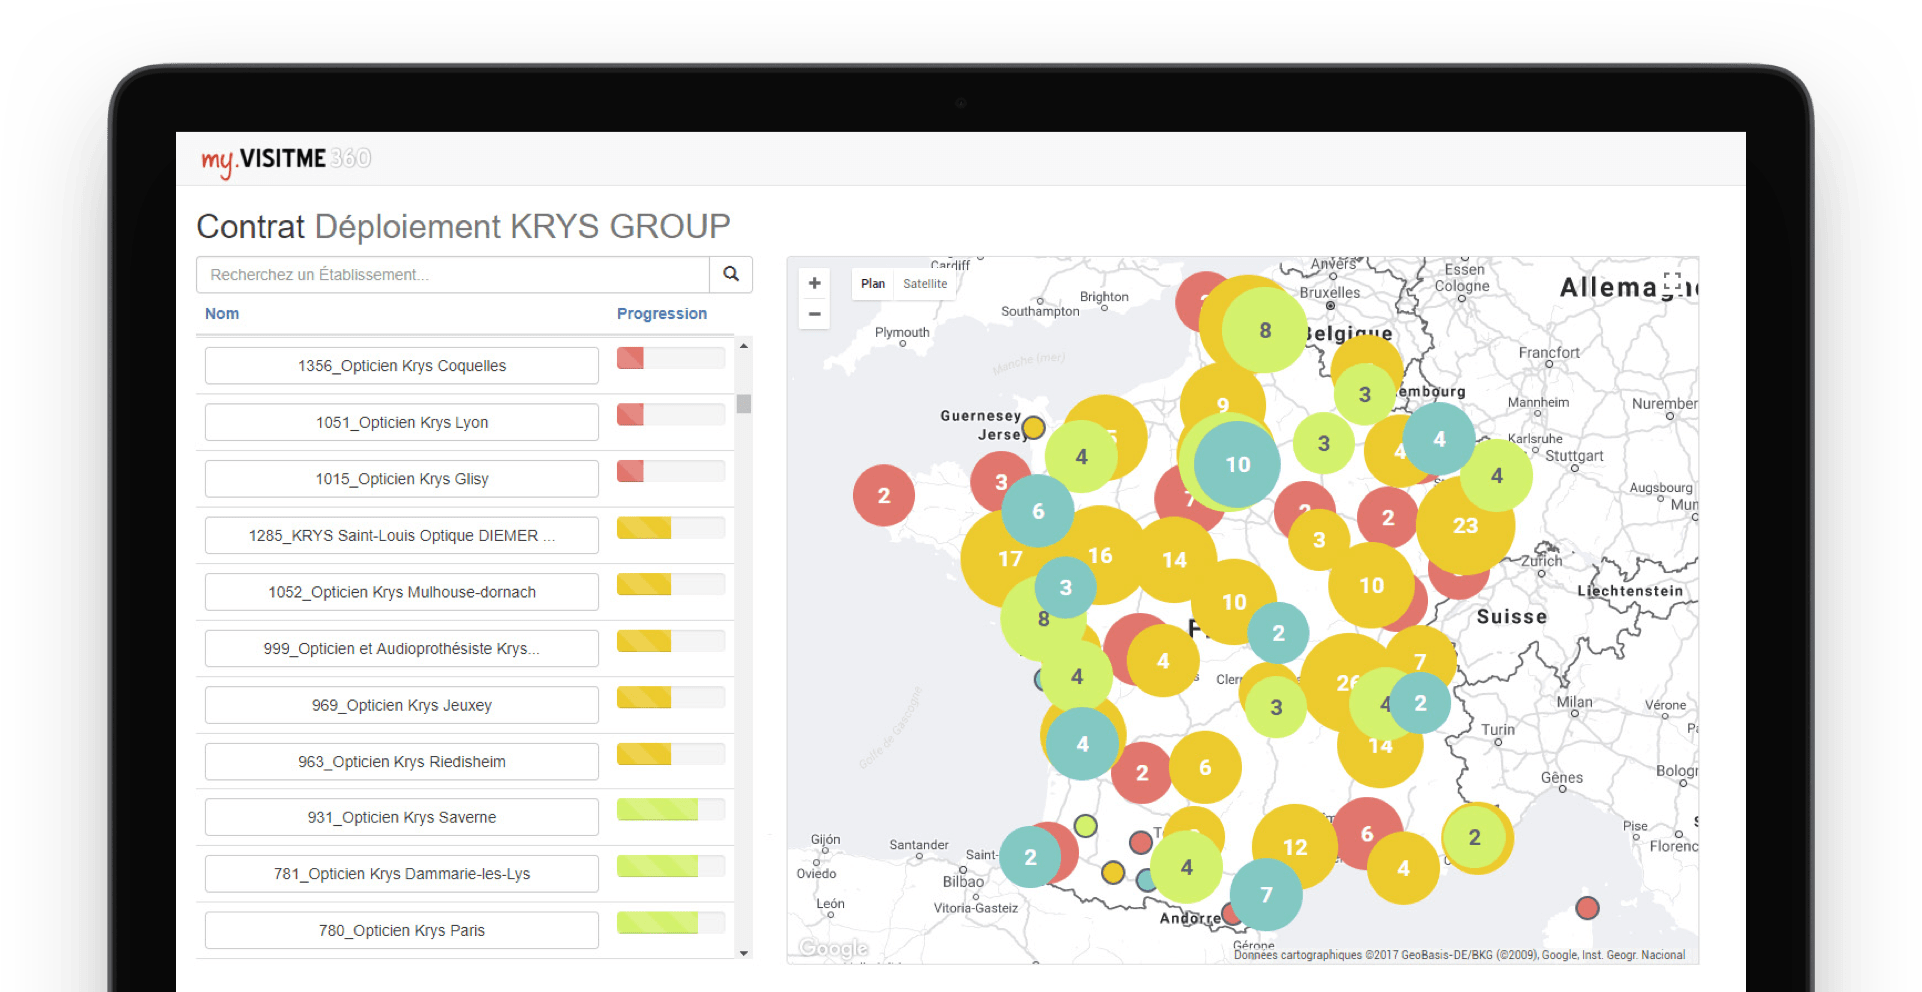The height and width of the screenshot is (992, 1922).
Task: Open 963_Opticien Krys Riedisheim
Action: [x=402, y=761]
